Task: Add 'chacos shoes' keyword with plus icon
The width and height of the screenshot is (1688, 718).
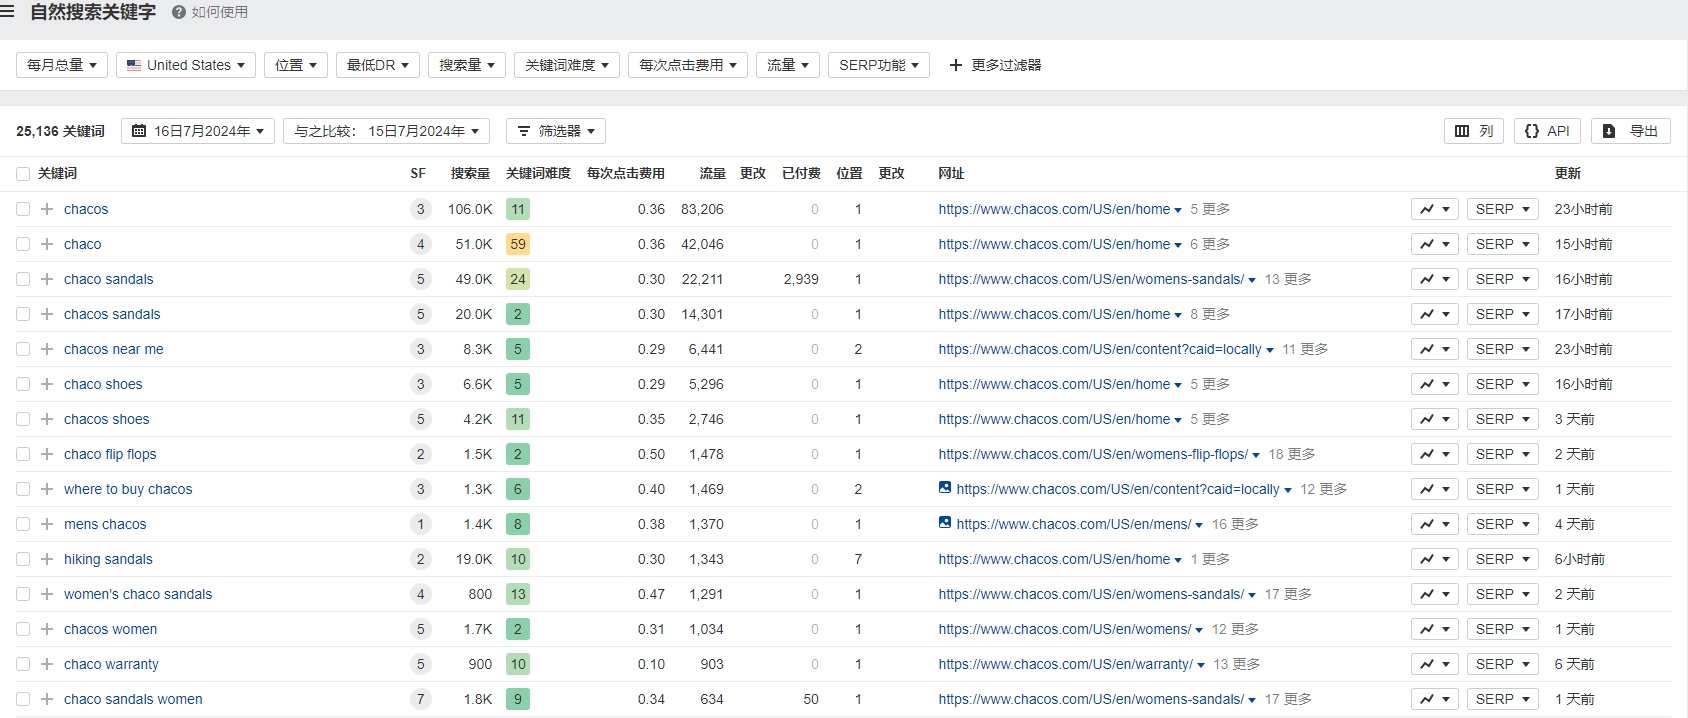Action: click(x=47, y=419)
